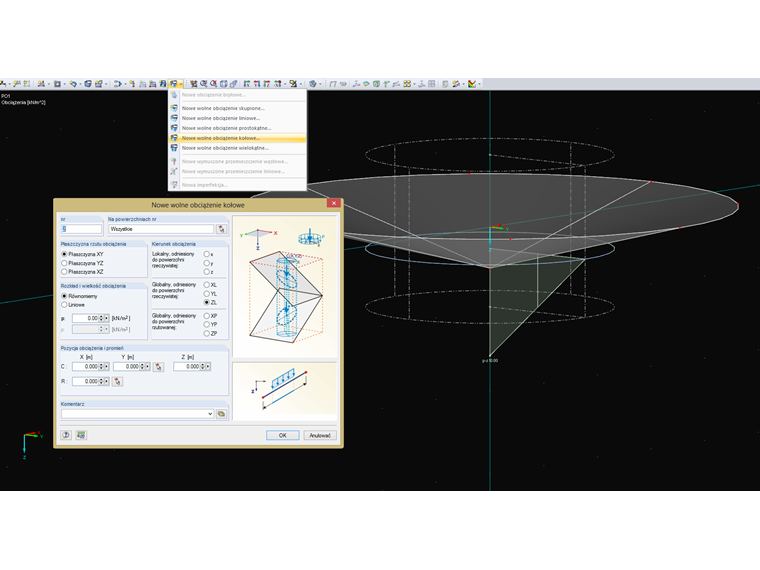This screenshot has height=570, width=760.
Task: Click the nr load number field
Action: coord(81,229)
